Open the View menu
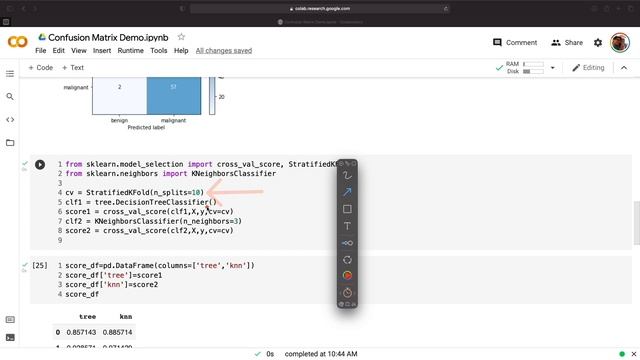 [x=79, y=51]
